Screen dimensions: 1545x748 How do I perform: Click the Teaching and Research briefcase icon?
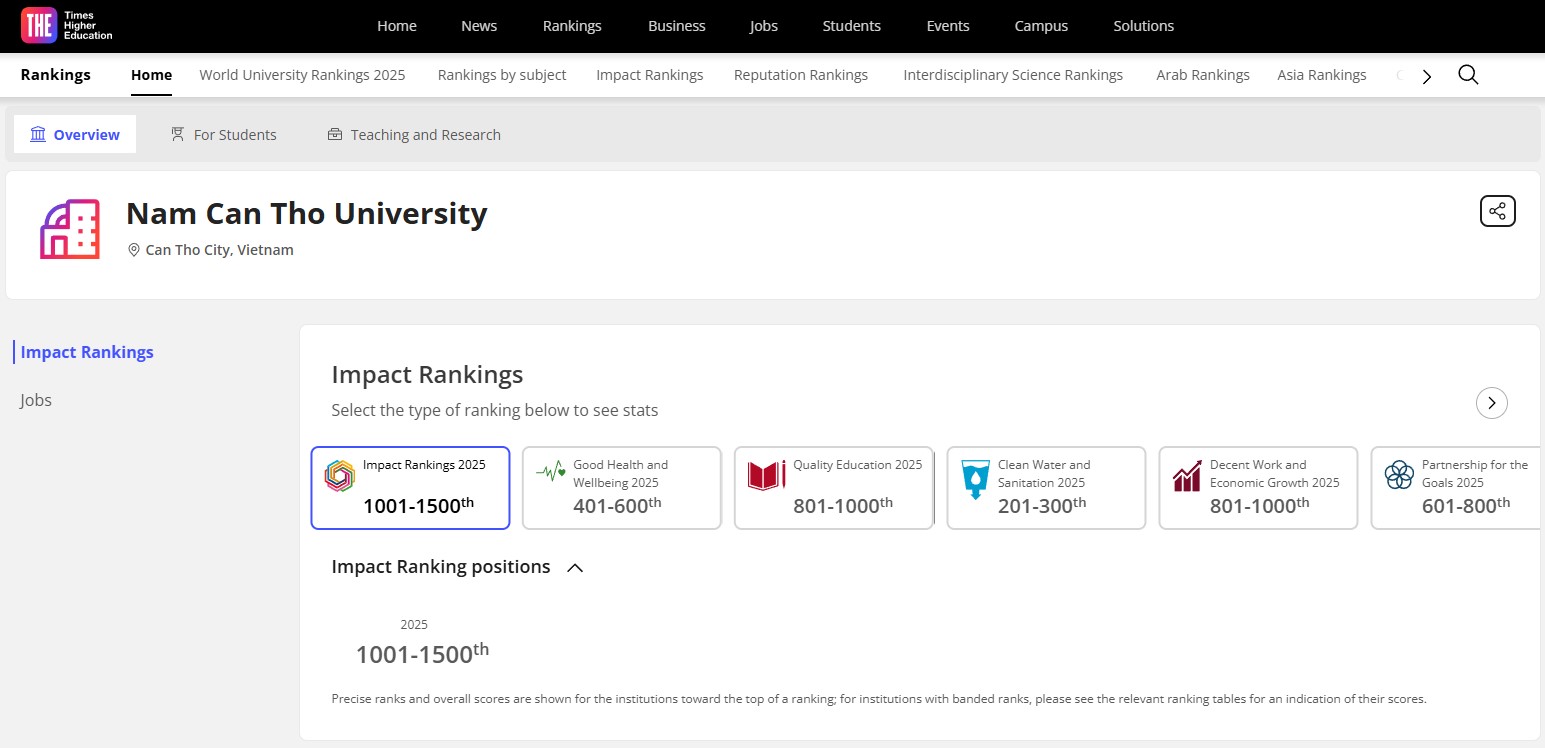point(335,134)
